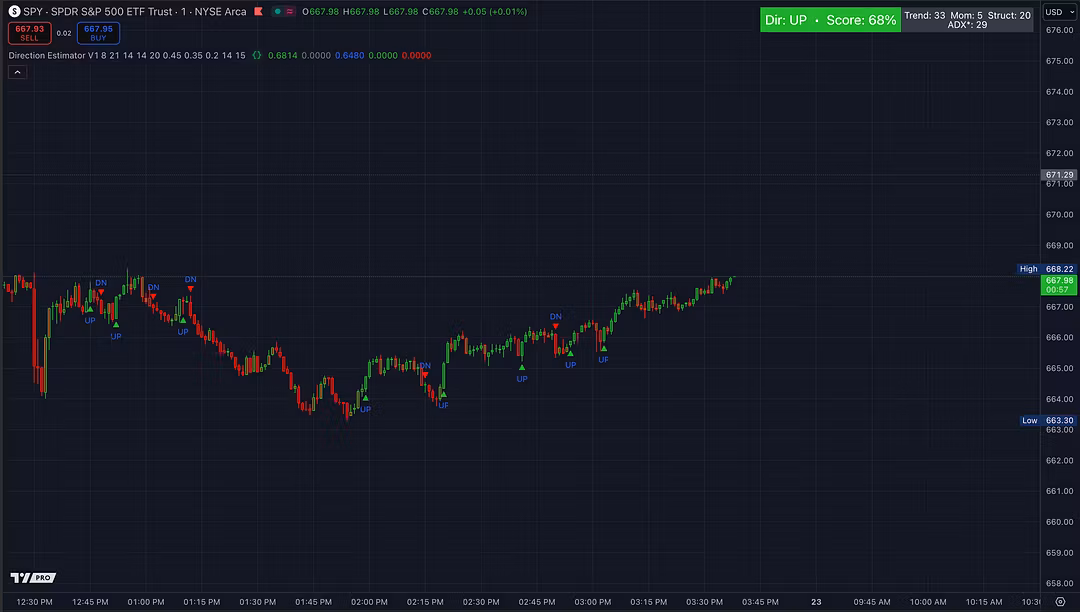This screenshot has height=612, width=1080.
Task: Click the SPY symbol logo icon
Action: (14, 12)
